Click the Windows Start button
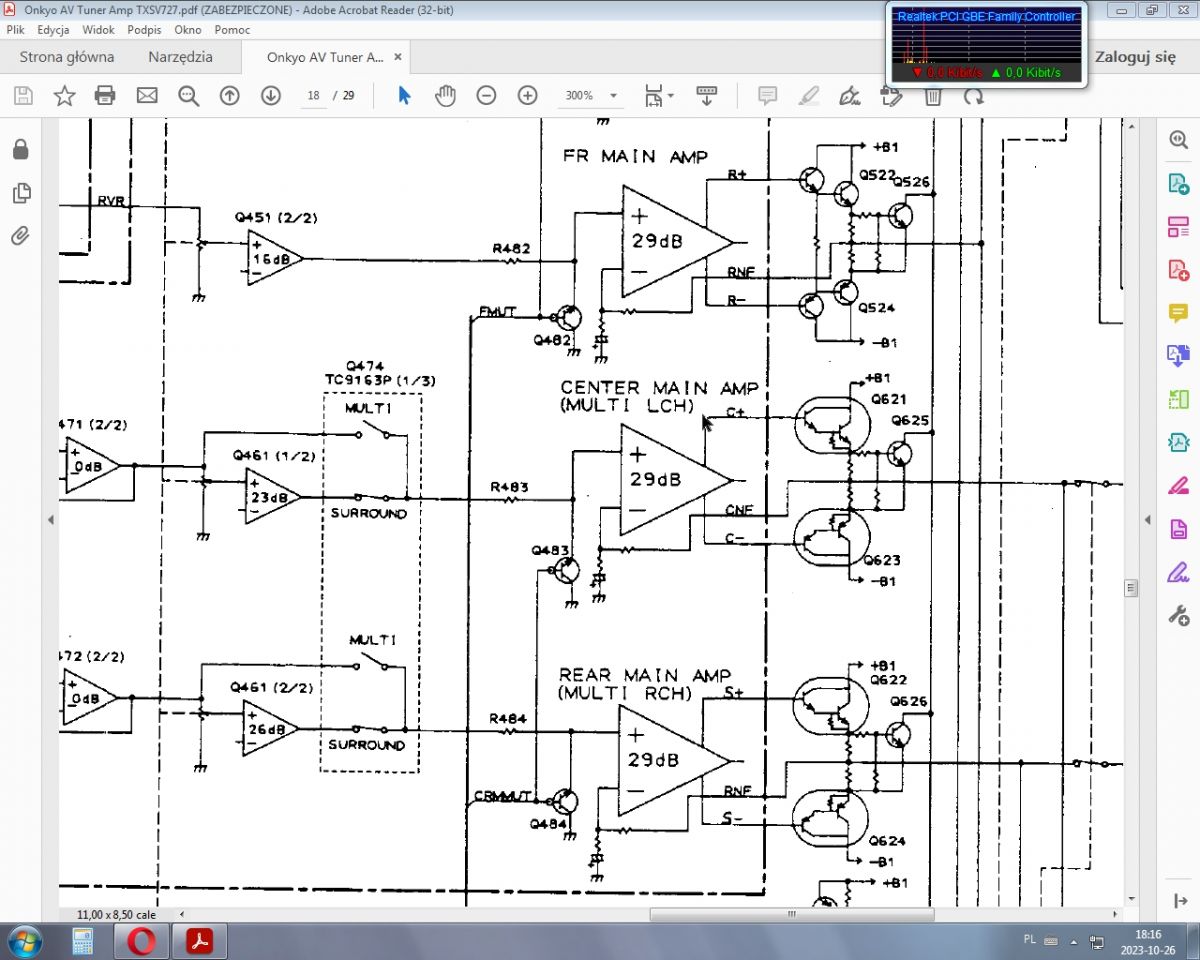 24,941
